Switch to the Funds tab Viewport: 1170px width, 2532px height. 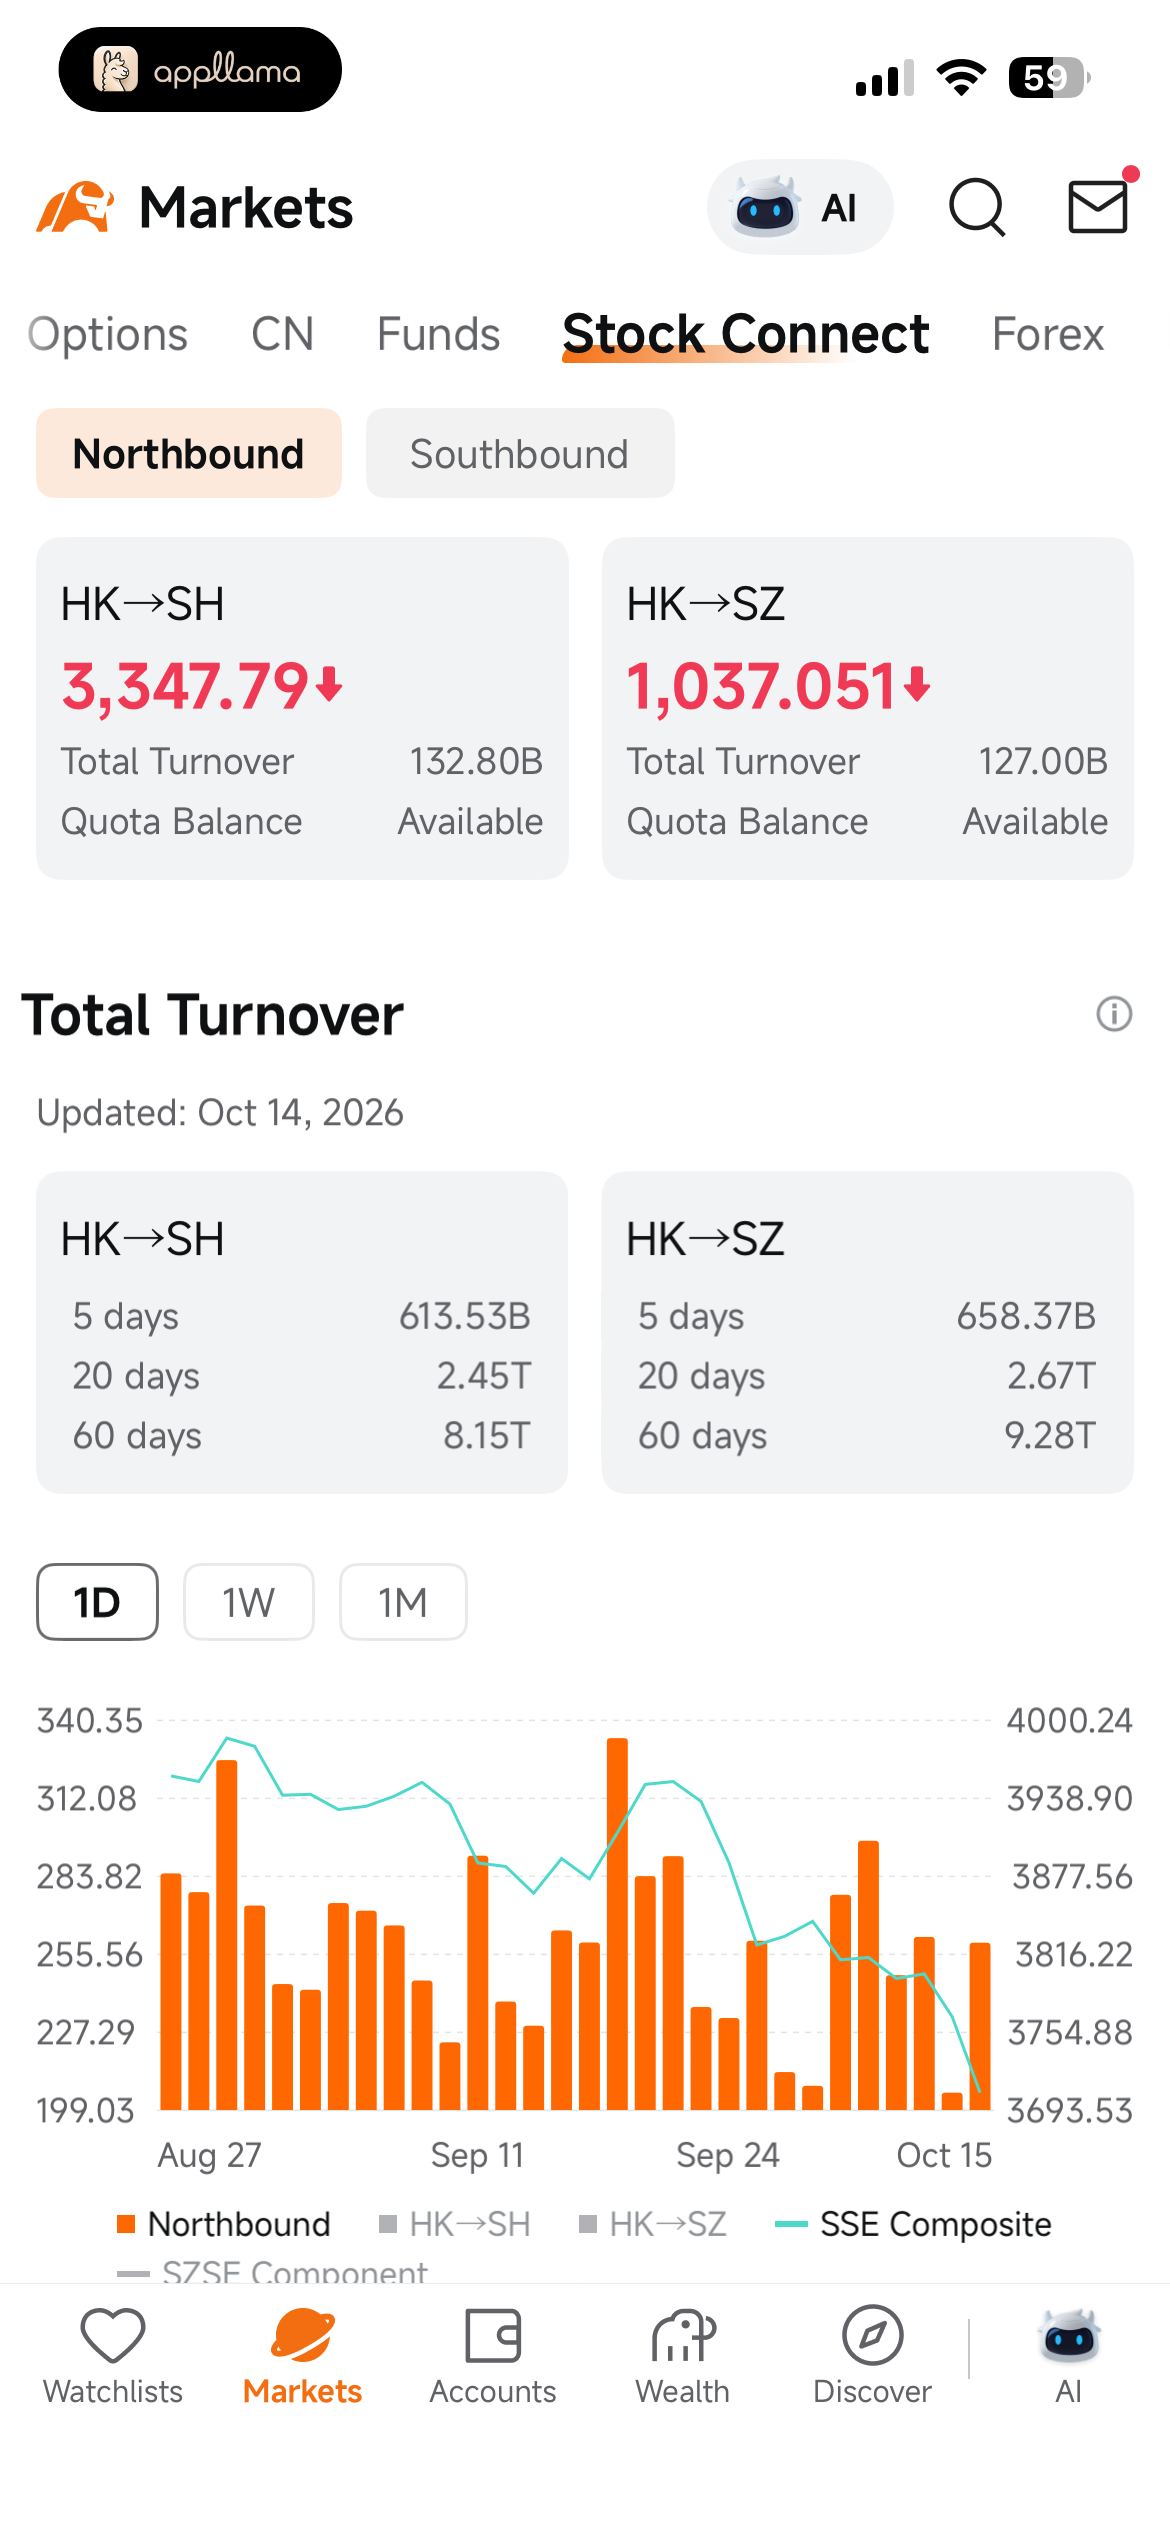[x=439, y=334]
